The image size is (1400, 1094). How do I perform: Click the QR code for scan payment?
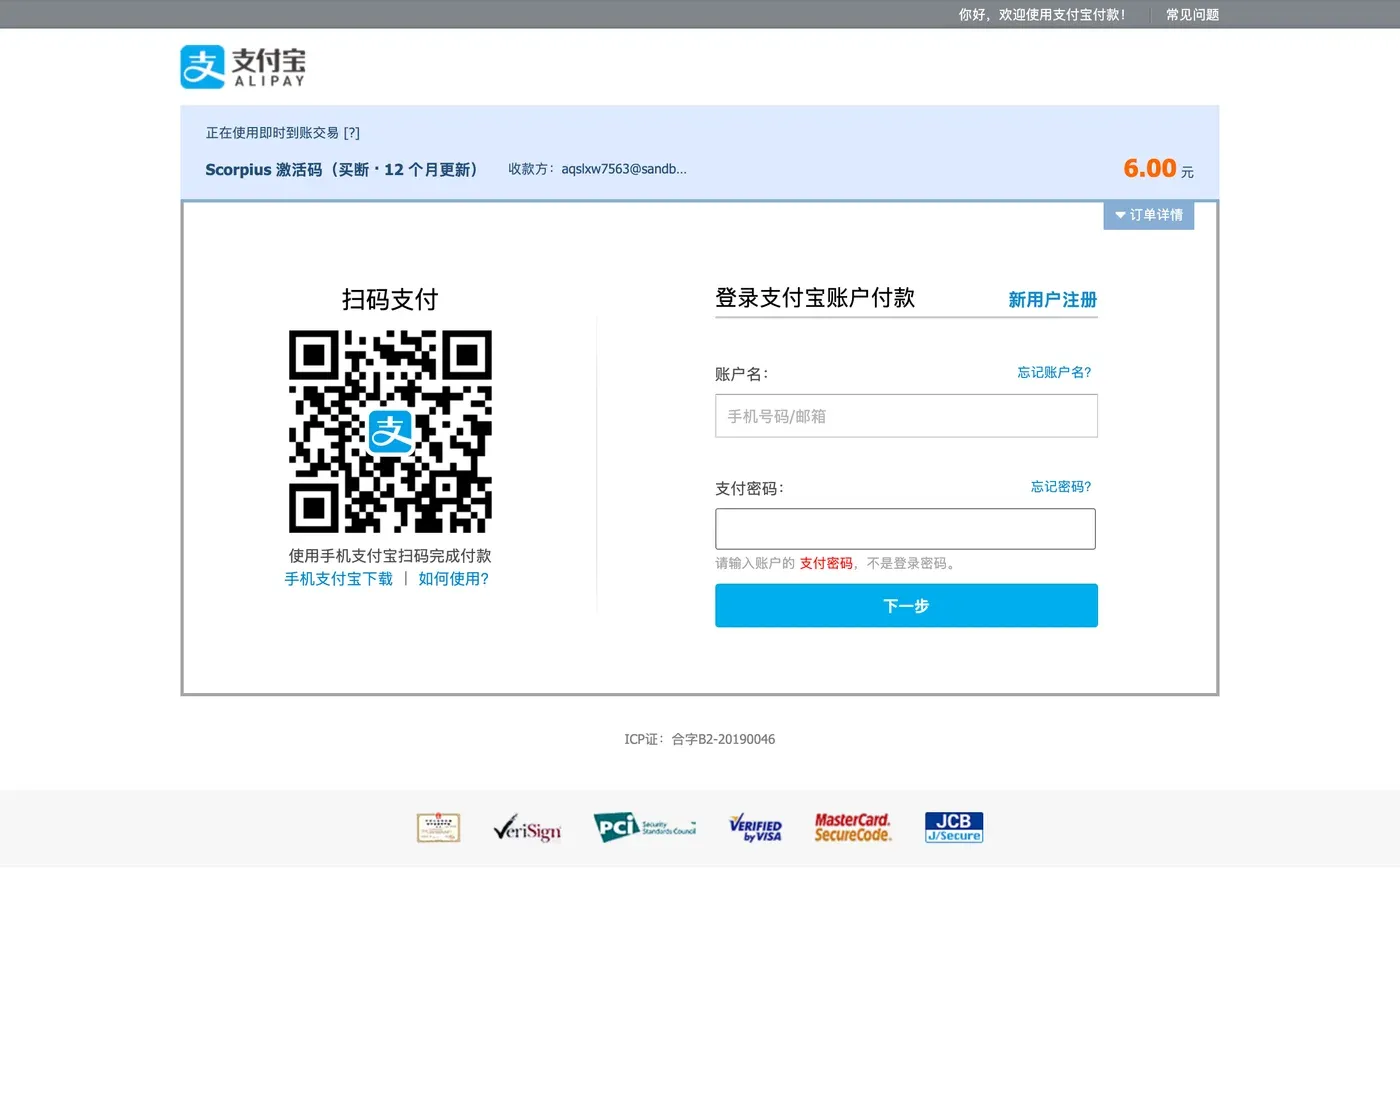point(390,431)
